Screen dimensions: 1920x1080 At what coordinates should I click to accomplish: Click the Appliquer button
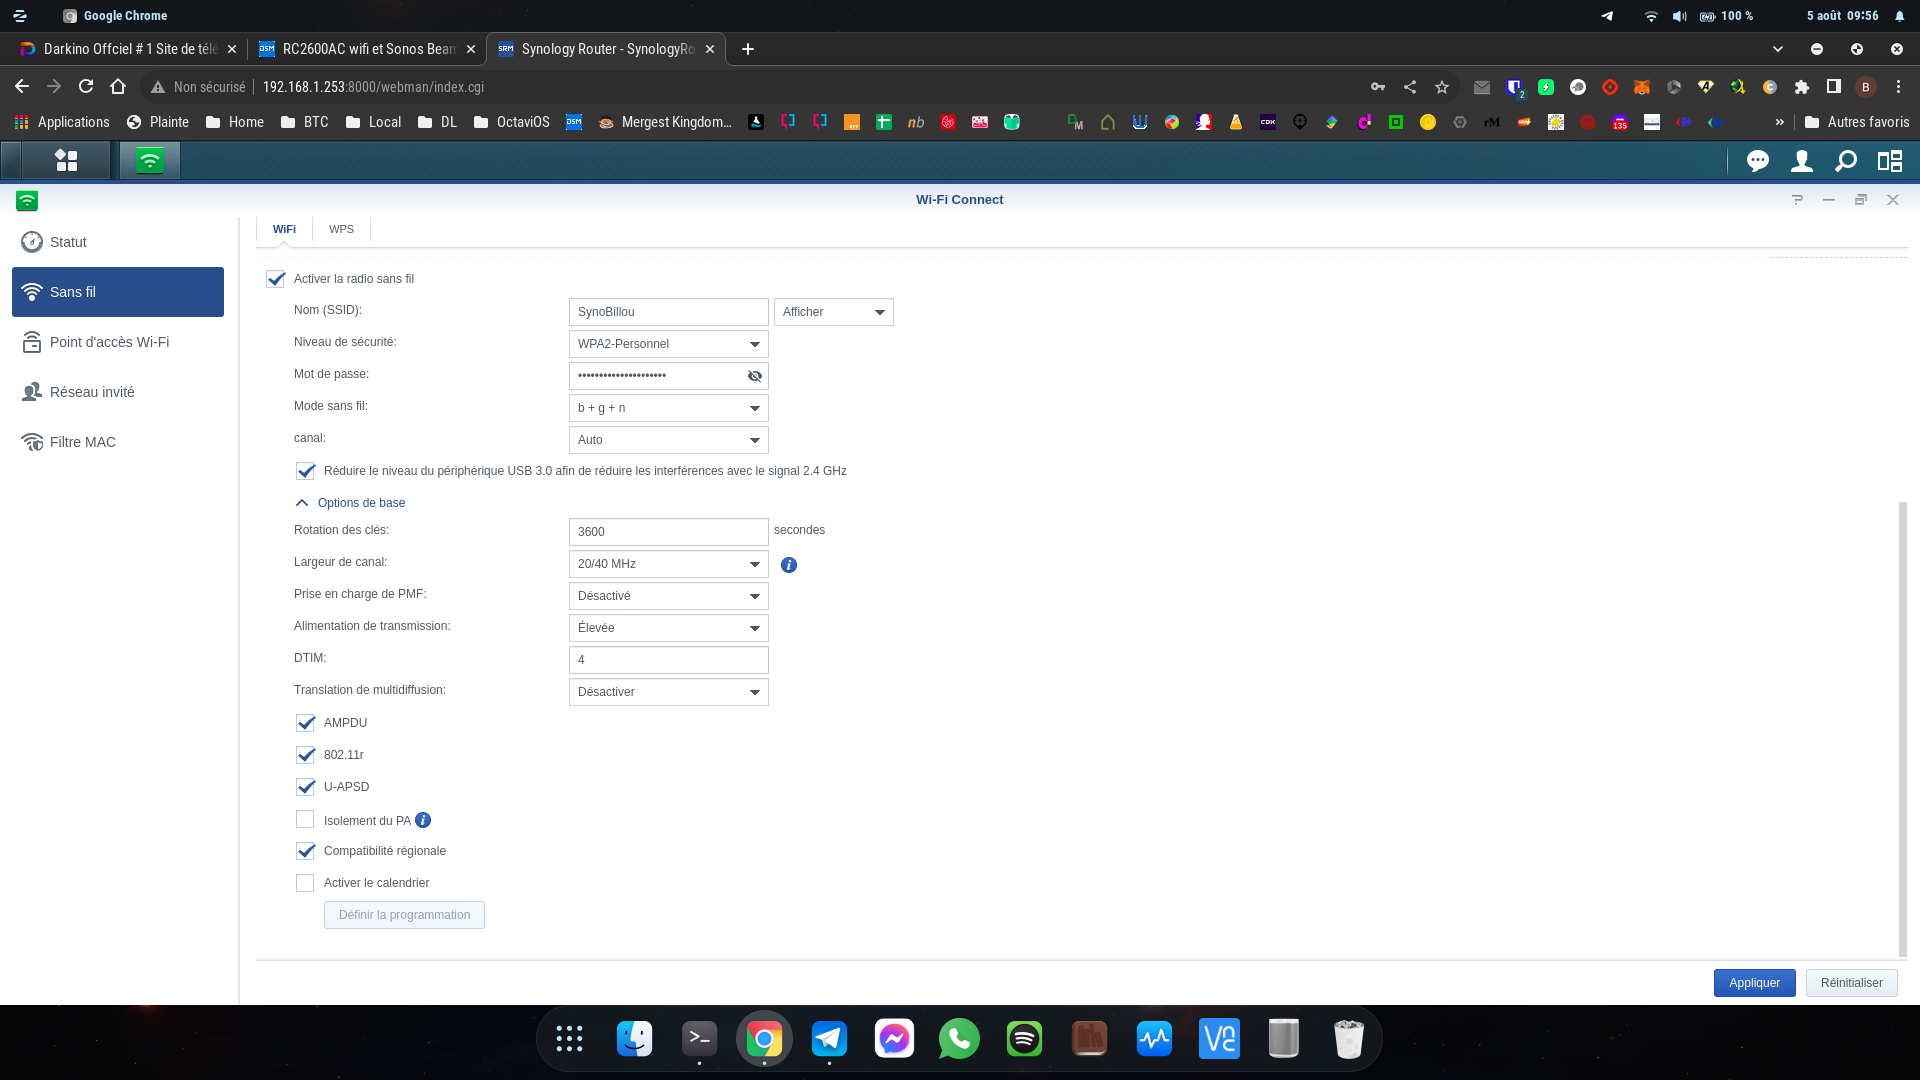click(x=1754, y=983)
